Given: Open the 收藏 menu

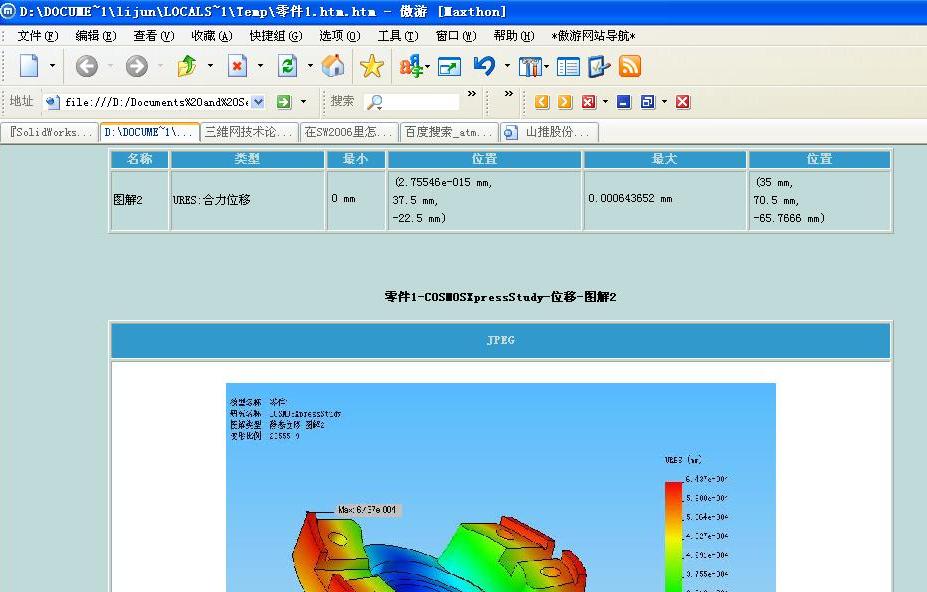Looking at the screenshot, I should (212, 36).
